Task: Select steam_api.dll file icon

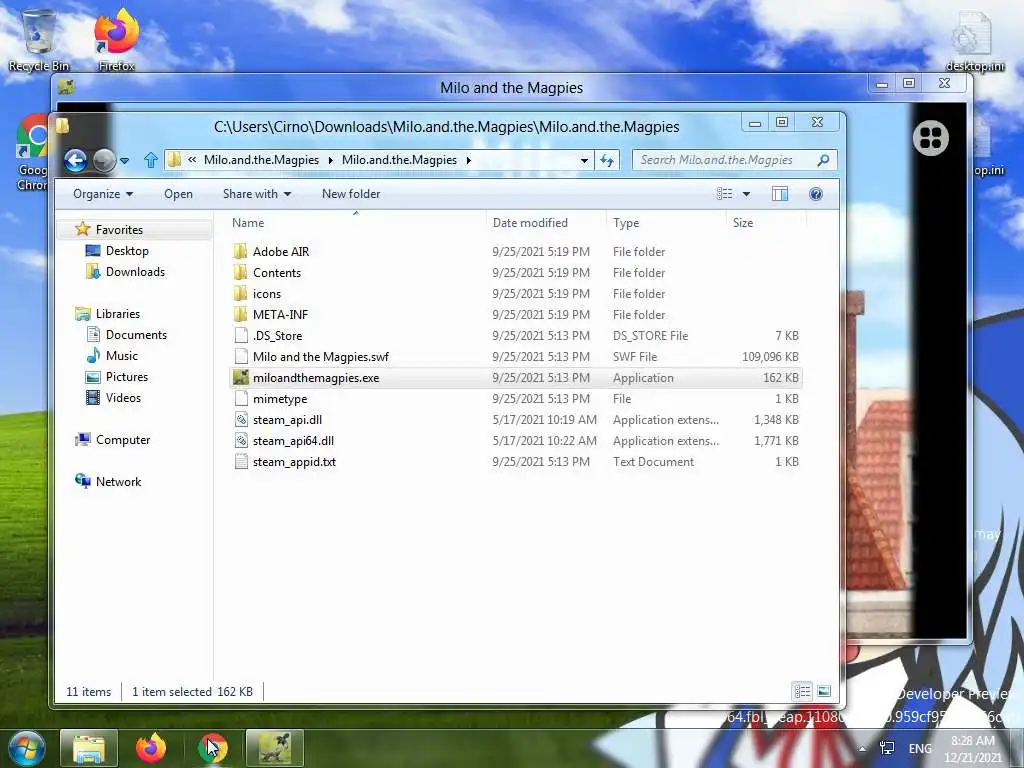Action: pos(241,420)
